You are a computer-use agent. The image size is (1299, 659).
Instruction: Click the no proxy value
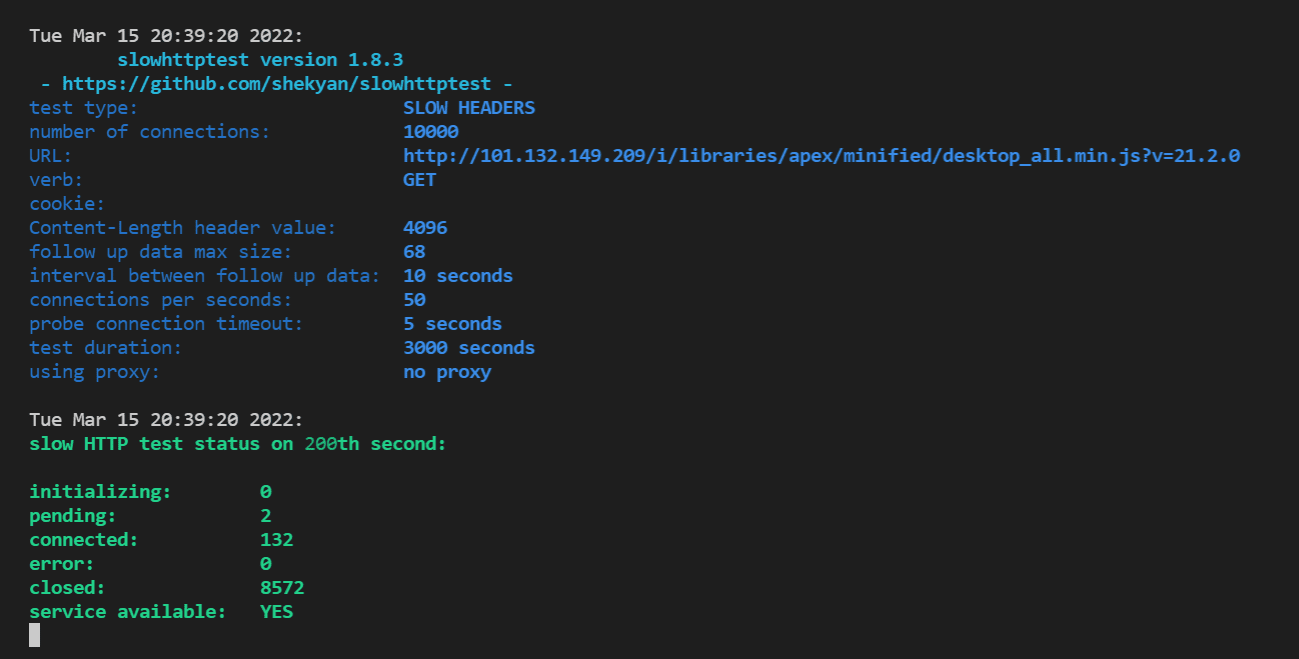click(x=447, y=372)
